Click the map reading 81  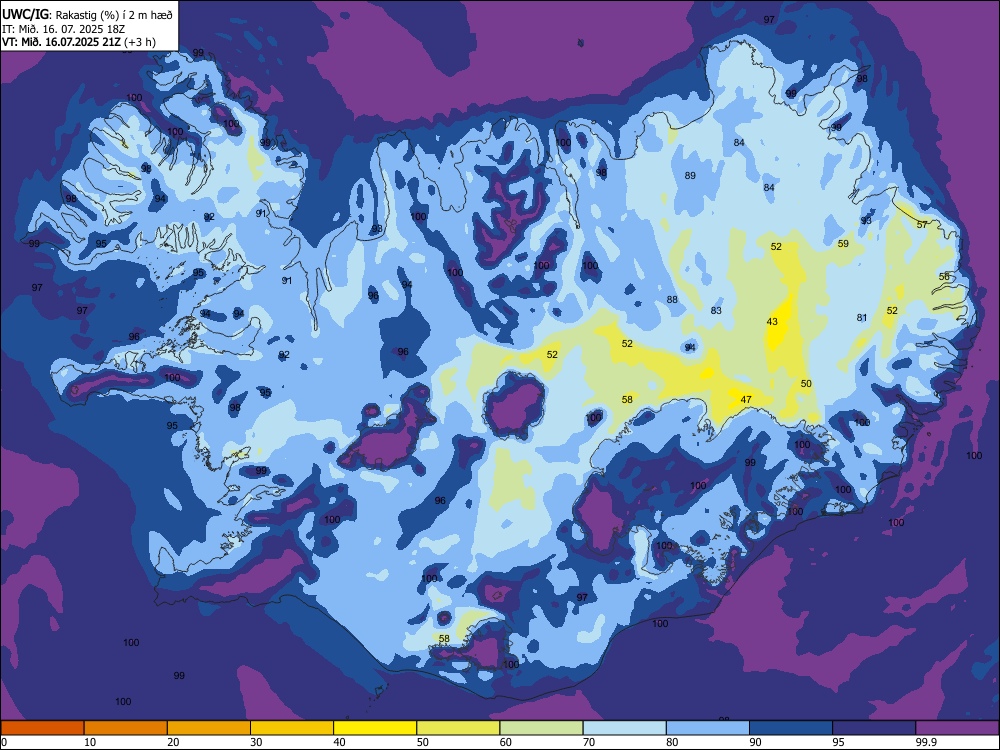(862, 317)
